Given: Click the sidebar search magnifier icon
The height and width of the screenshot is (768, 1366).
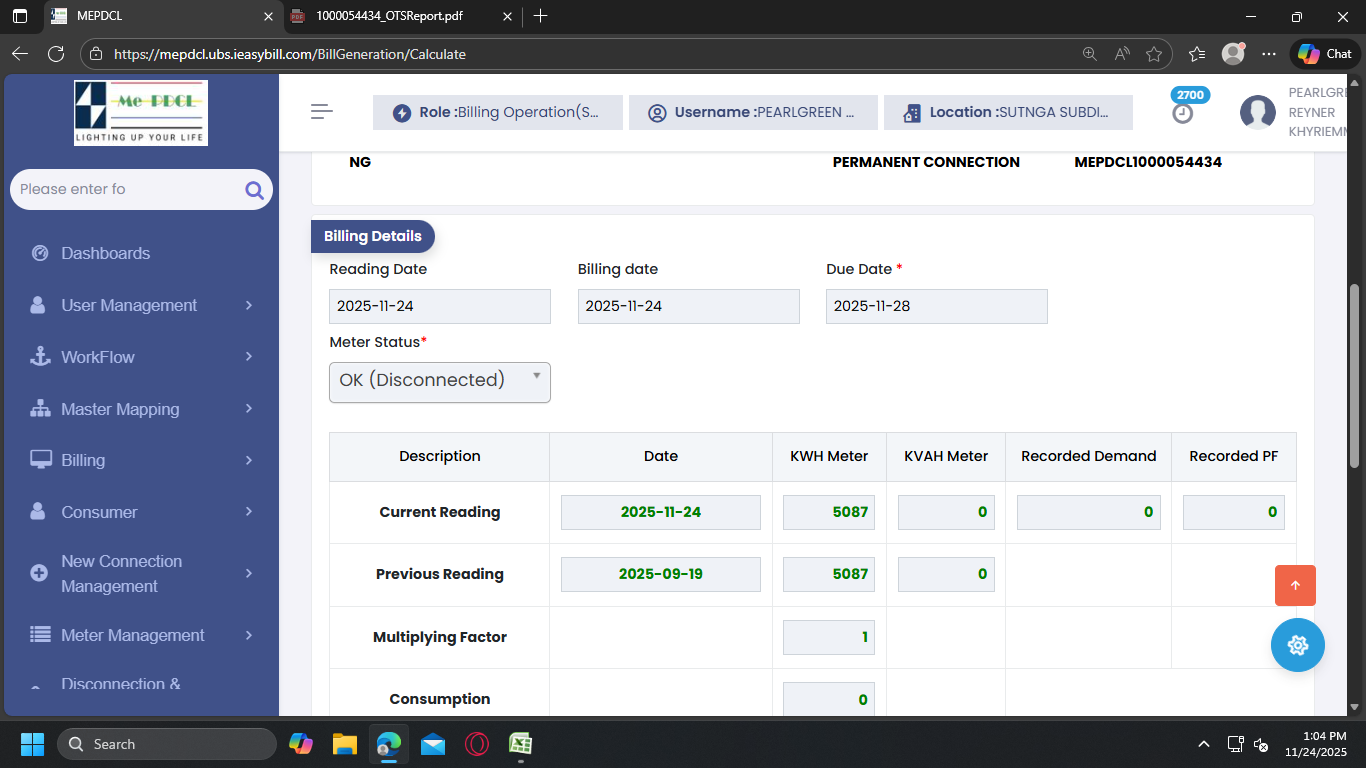Looking at the screenshot, I should pyautogui.click(x=254, y=190).
